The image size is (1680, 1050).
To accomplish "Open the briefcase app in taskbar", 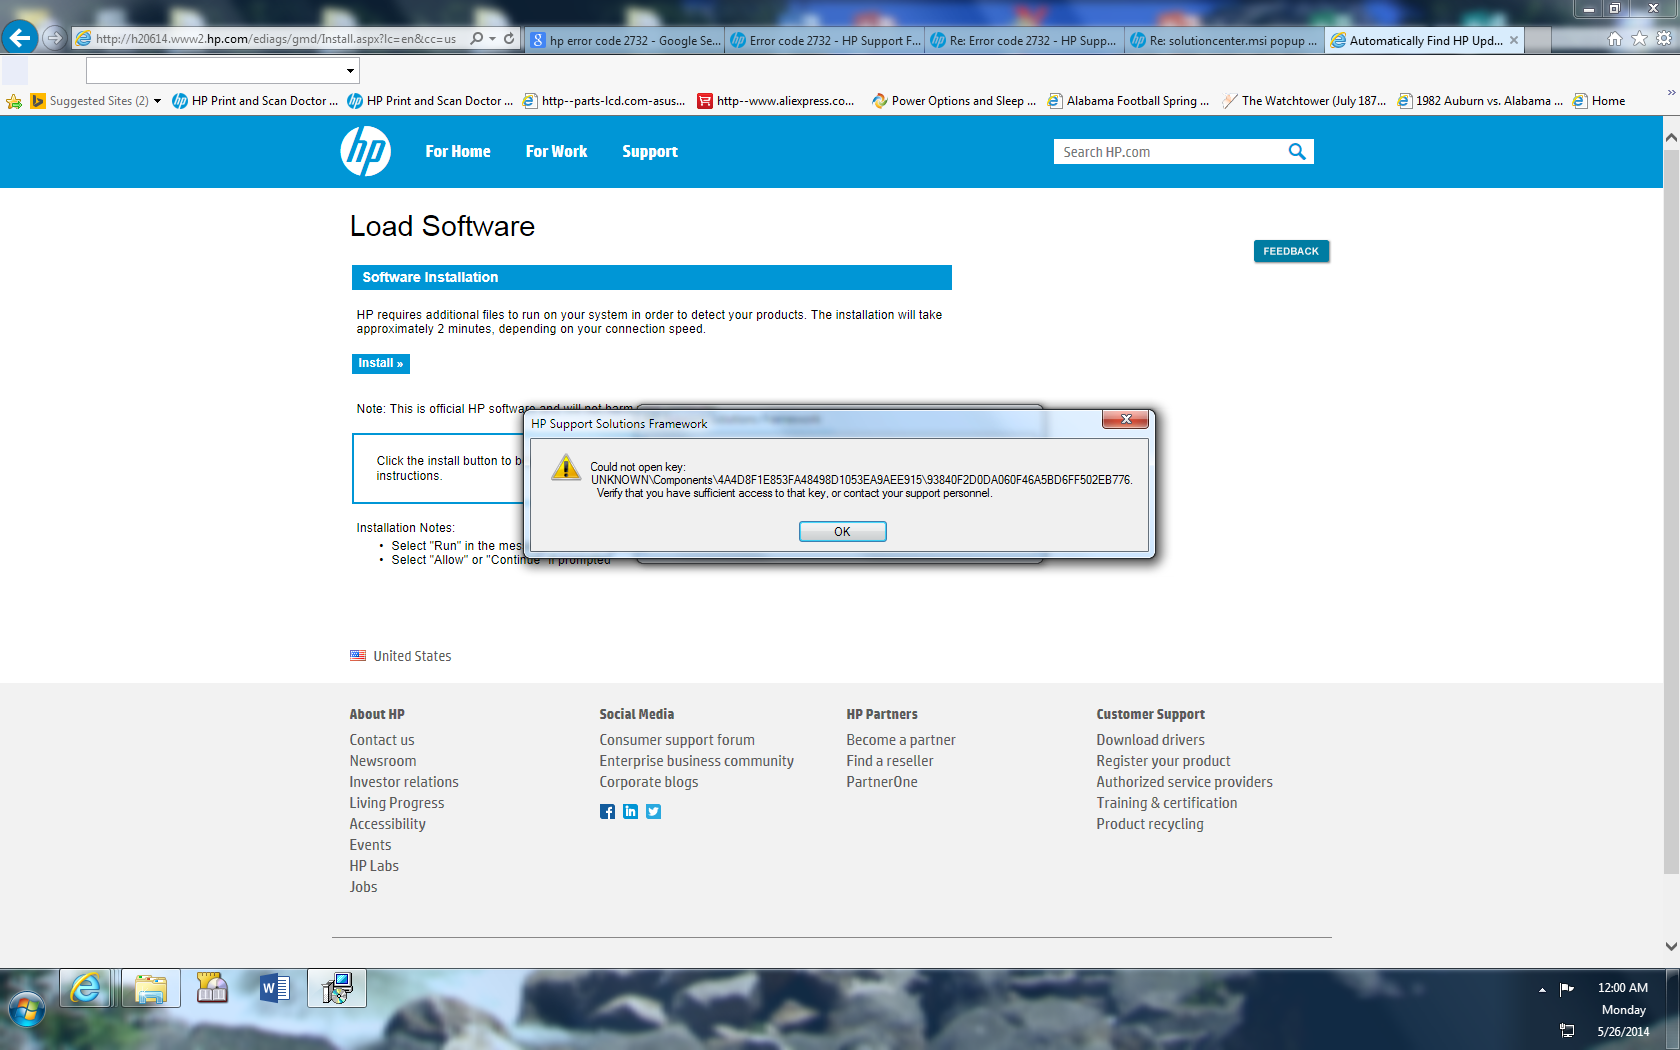I will [212, 988].
